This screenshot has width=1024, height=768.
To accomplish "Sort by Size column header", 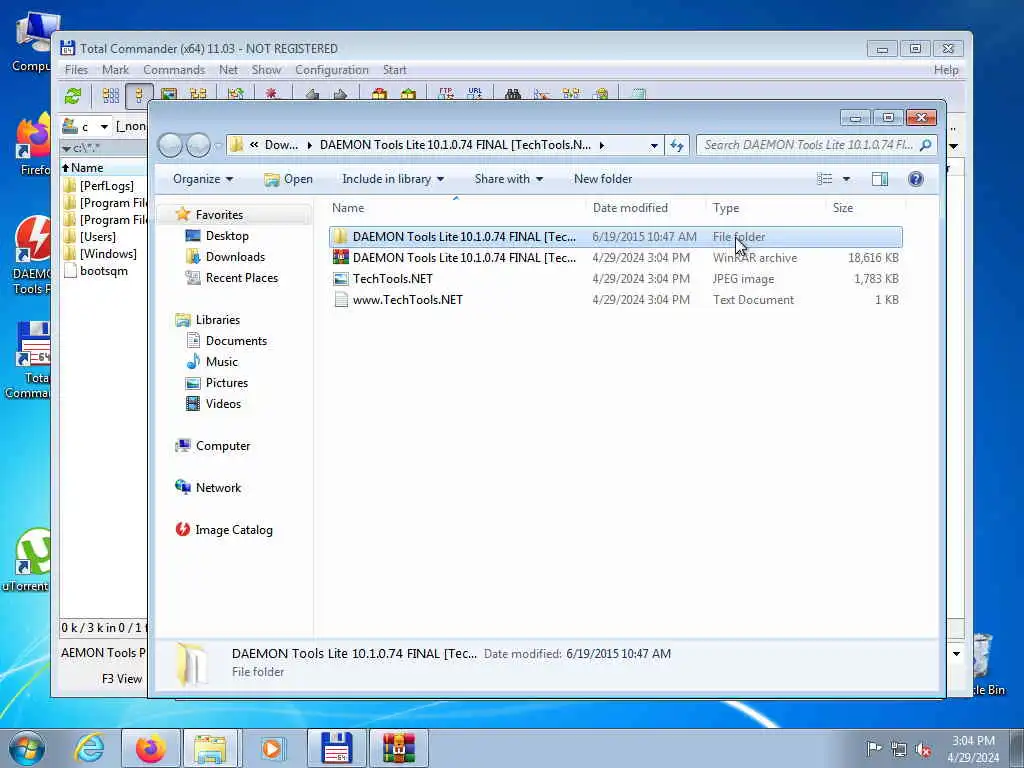I will pos(842,208).
